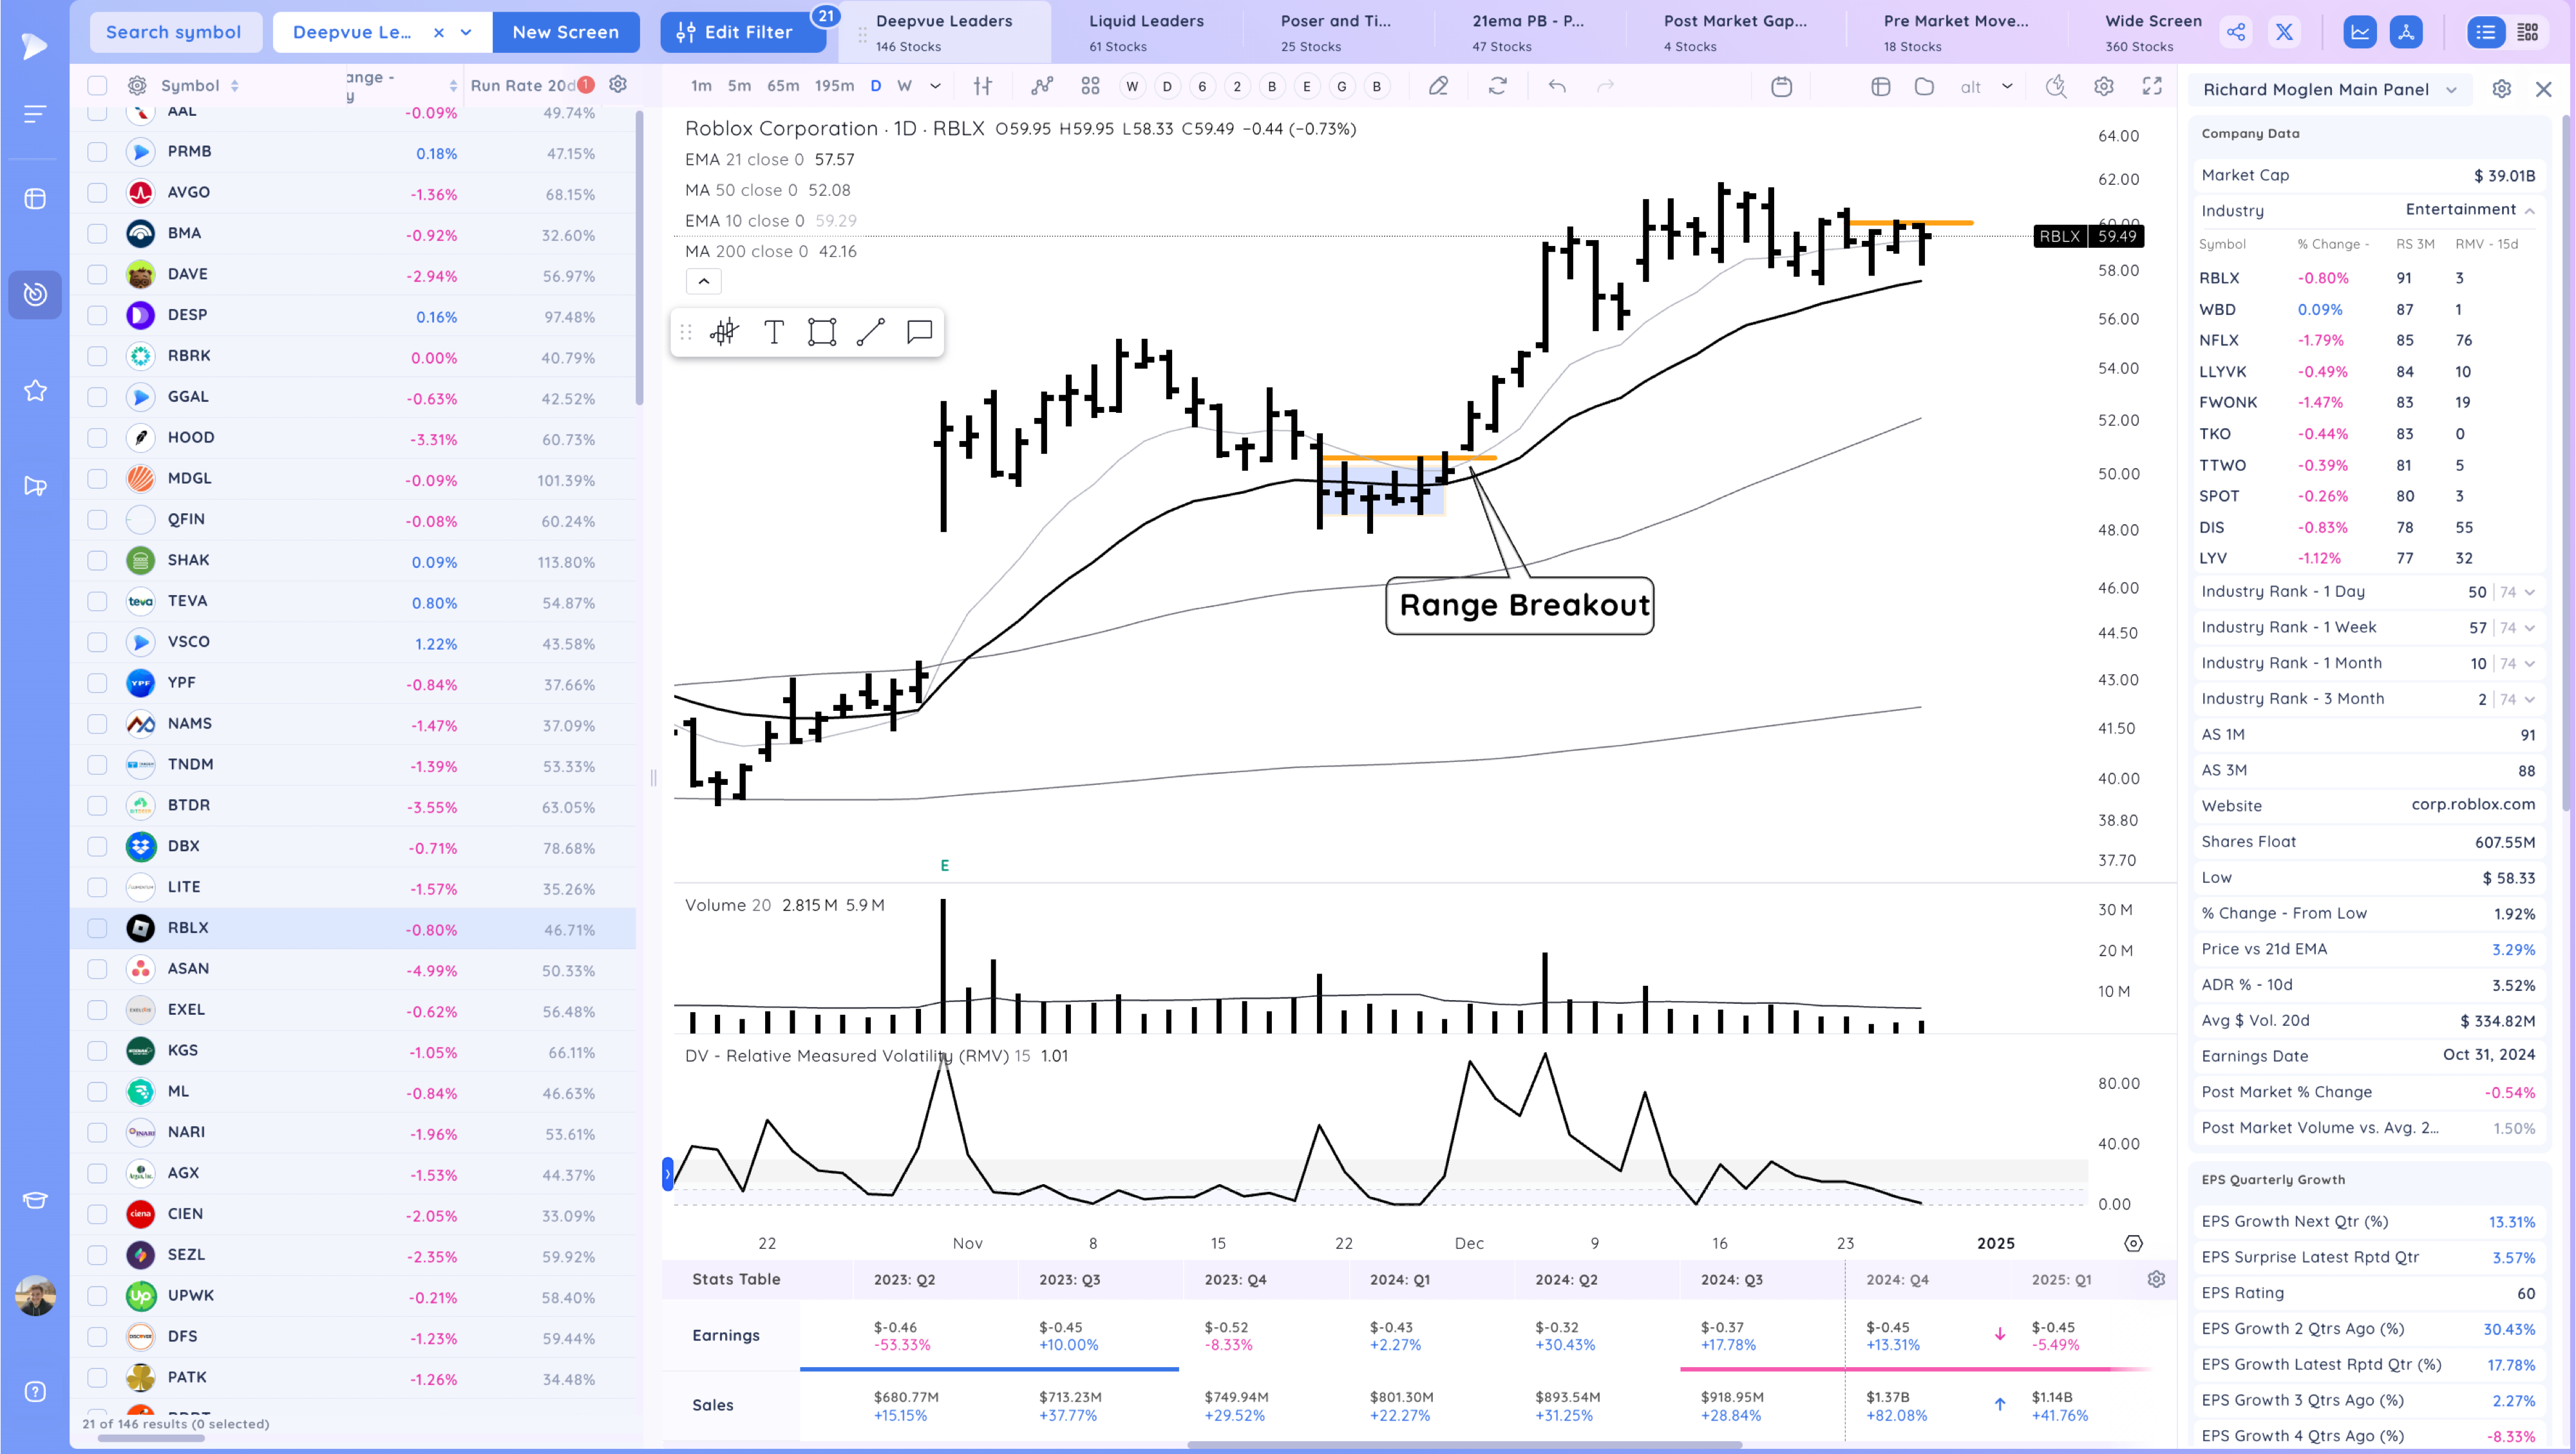
Task: Click the fullscreen chart icon
Action: click(2152, 86)
